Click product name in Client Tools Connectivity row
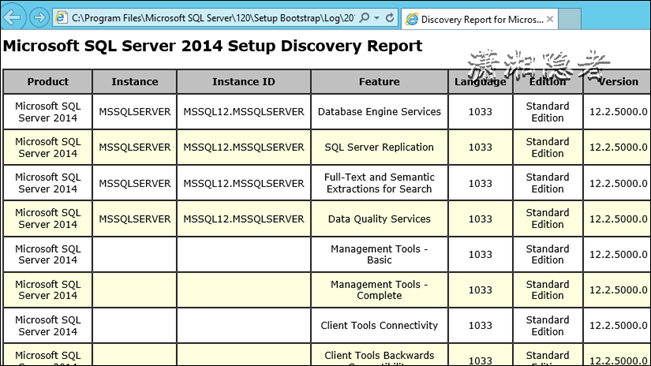 click(x=48, y=326)
